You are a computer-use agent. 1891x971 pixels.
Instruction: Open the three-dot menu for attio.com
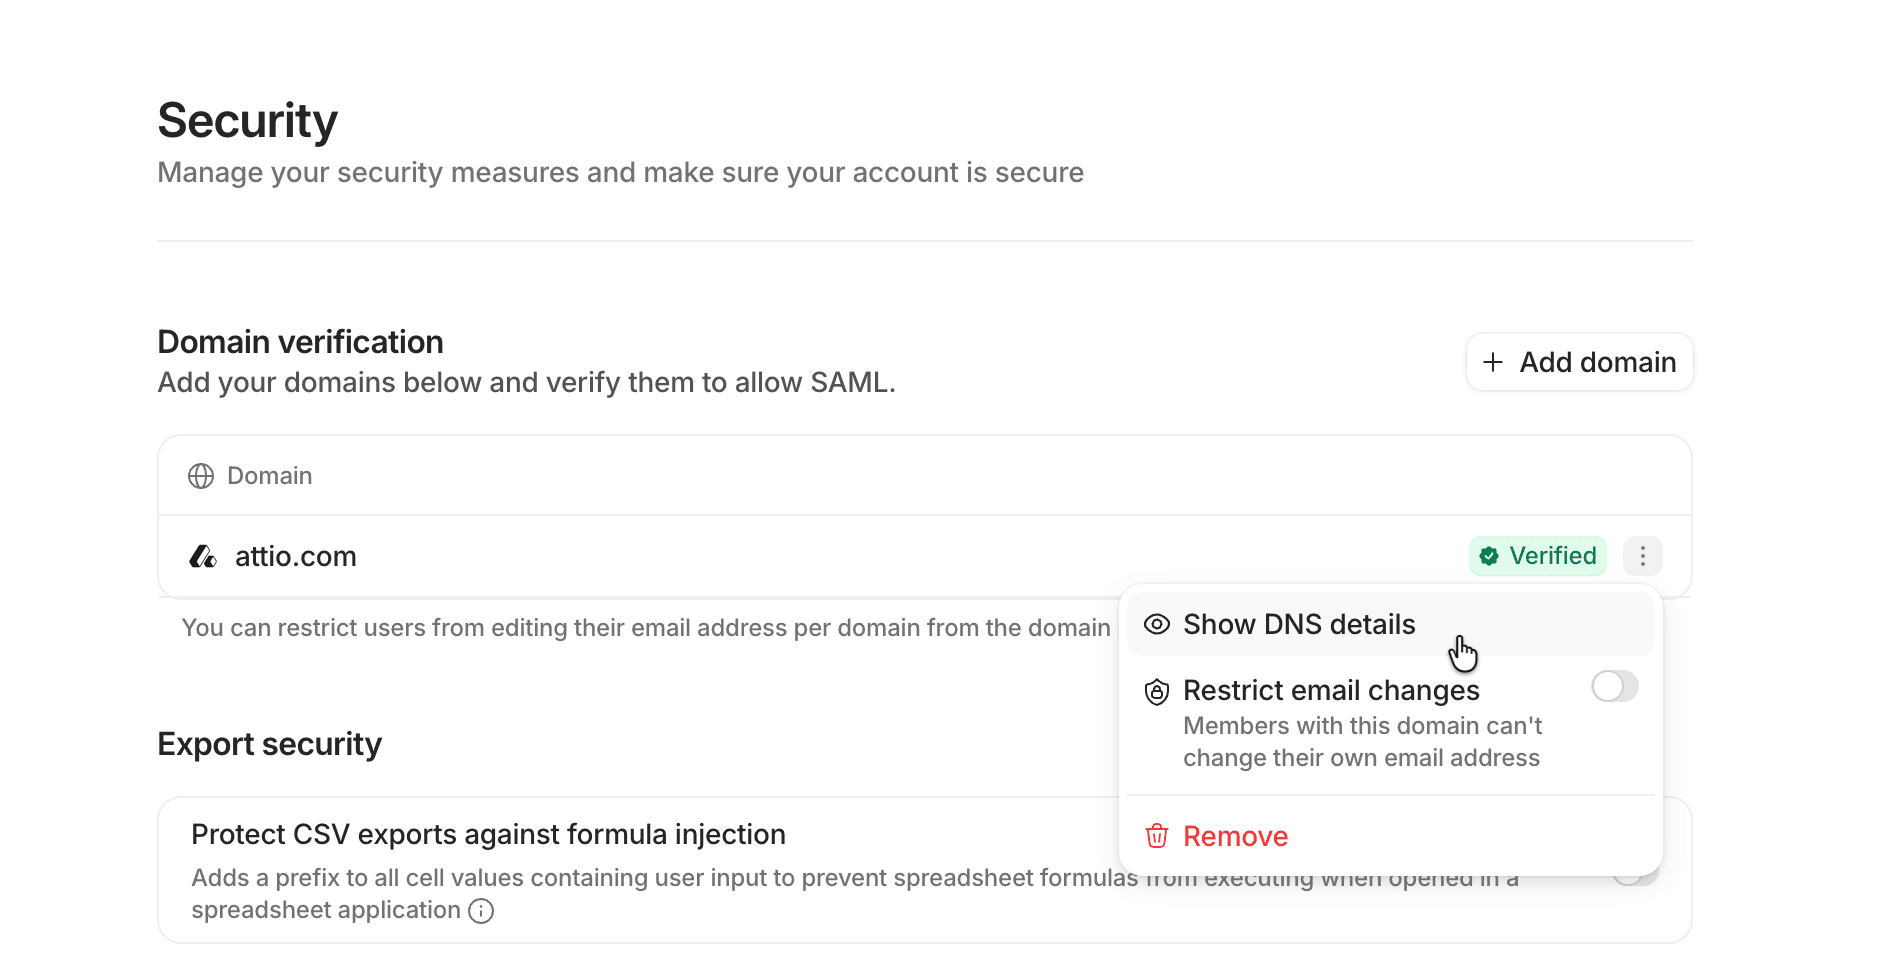(x=1642, y=556)
